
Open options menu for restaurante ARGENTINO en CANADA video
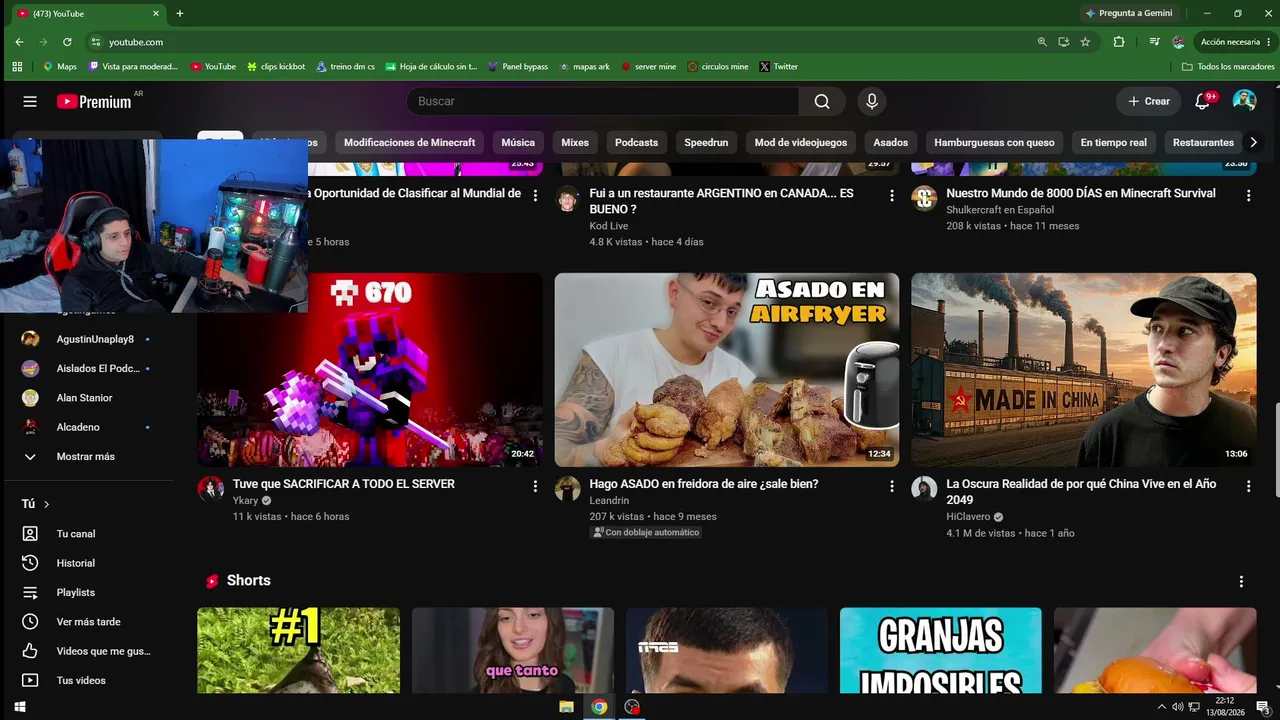pyautogui.click(x=892, y=196)
